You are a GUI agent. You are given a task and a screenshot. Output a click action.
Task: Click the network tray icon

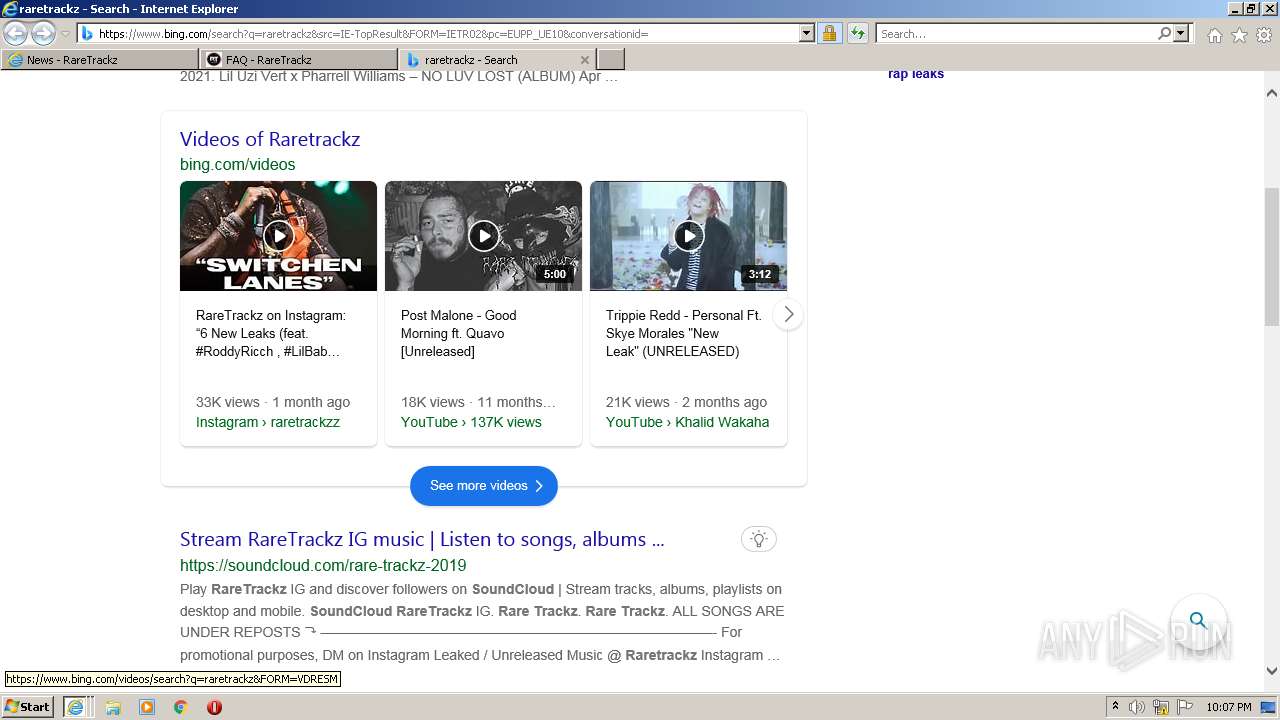(1161, 707)
